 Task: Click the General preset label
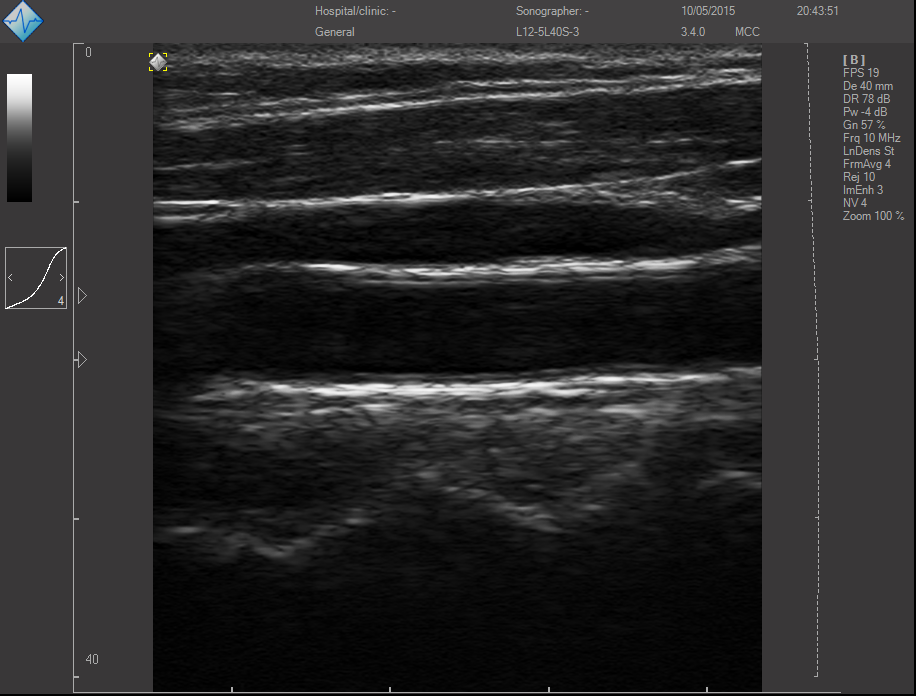tap(335, 32)
